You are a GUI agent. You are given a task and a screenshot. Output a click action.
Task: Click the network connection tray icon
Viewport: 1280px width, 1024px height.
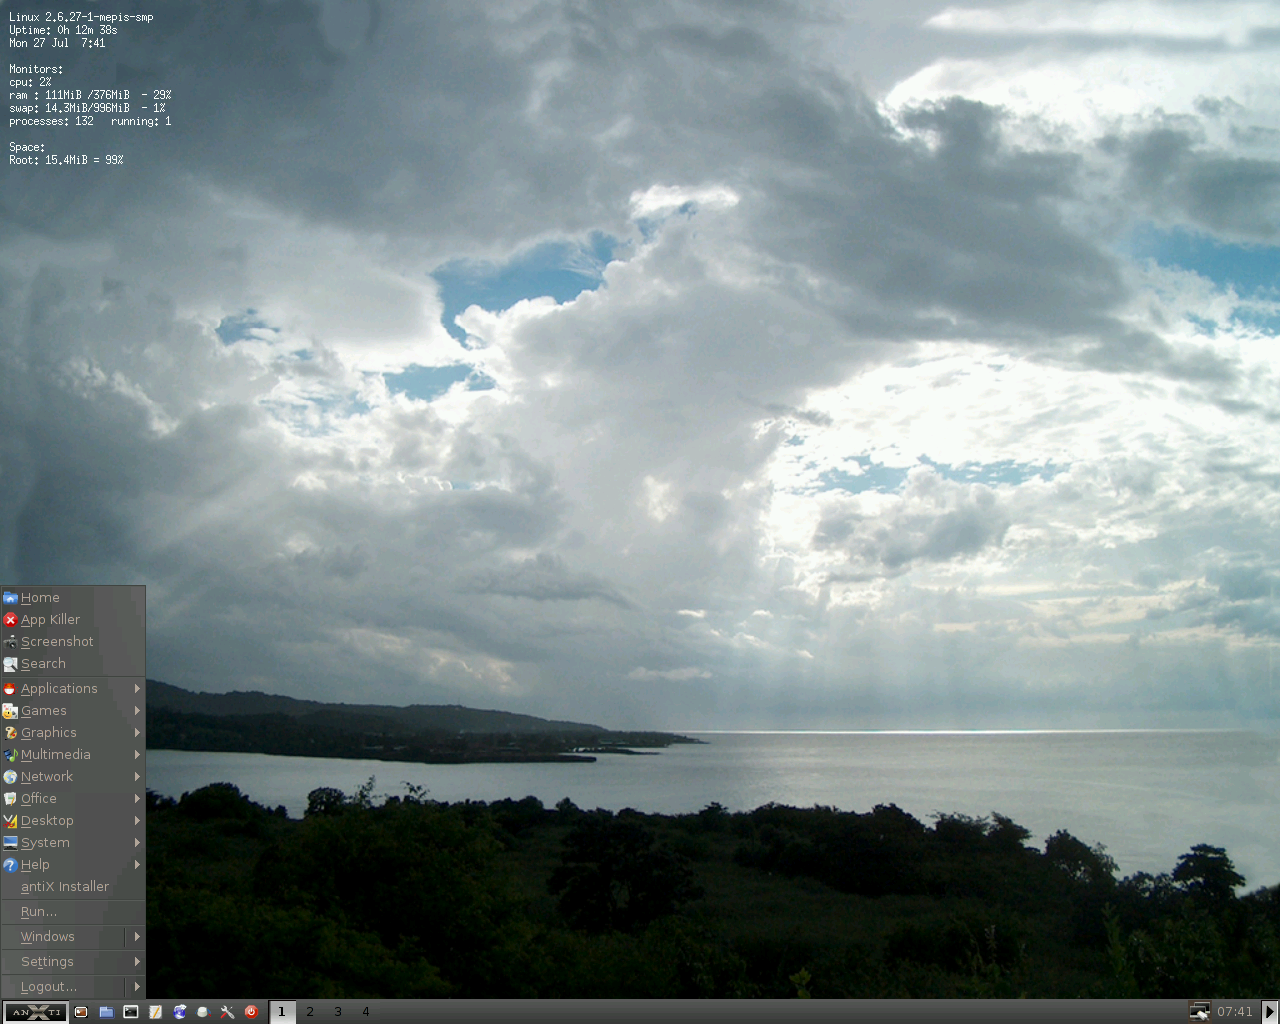[x=1199, y=1012]
